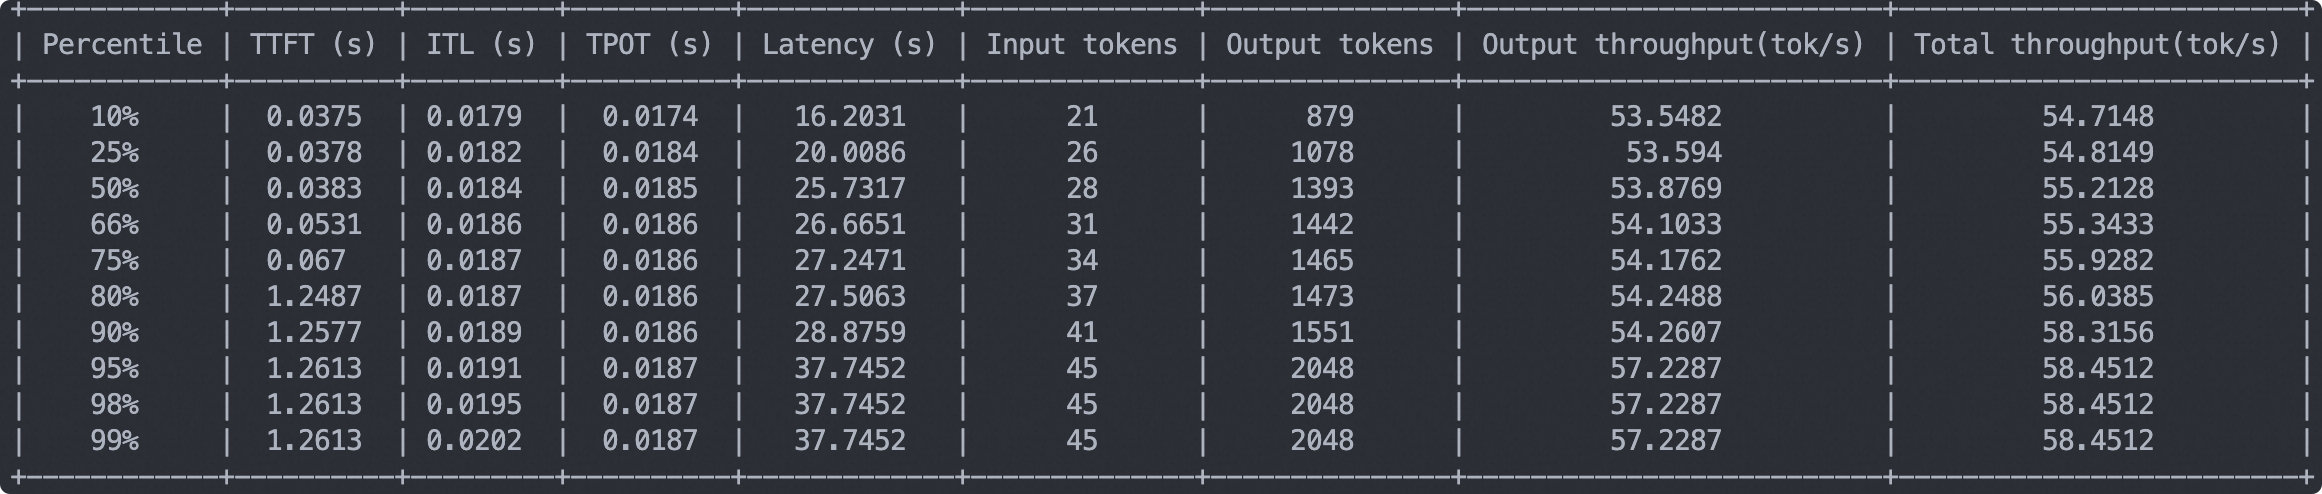
Task: Click the 10% percentile row label
Action: pos(114,117)
